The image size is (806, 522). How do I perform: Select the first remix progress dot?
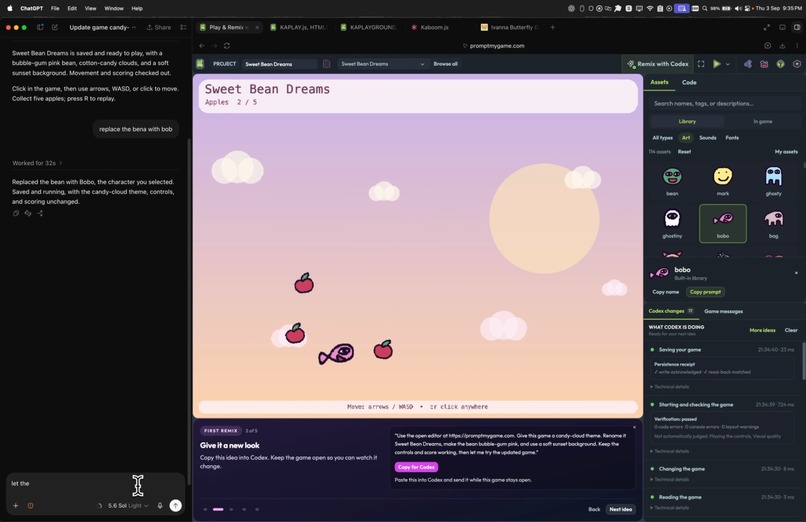point(205,510)
